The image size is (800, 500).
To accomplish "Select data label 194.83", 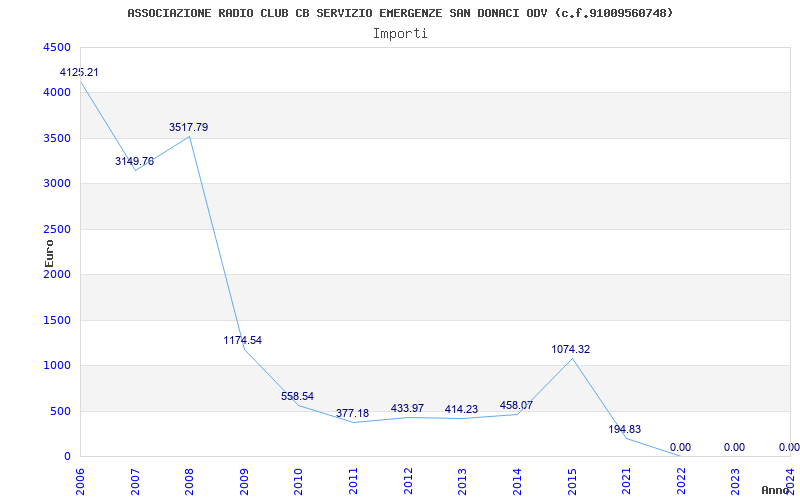I will tap(624, 429).
